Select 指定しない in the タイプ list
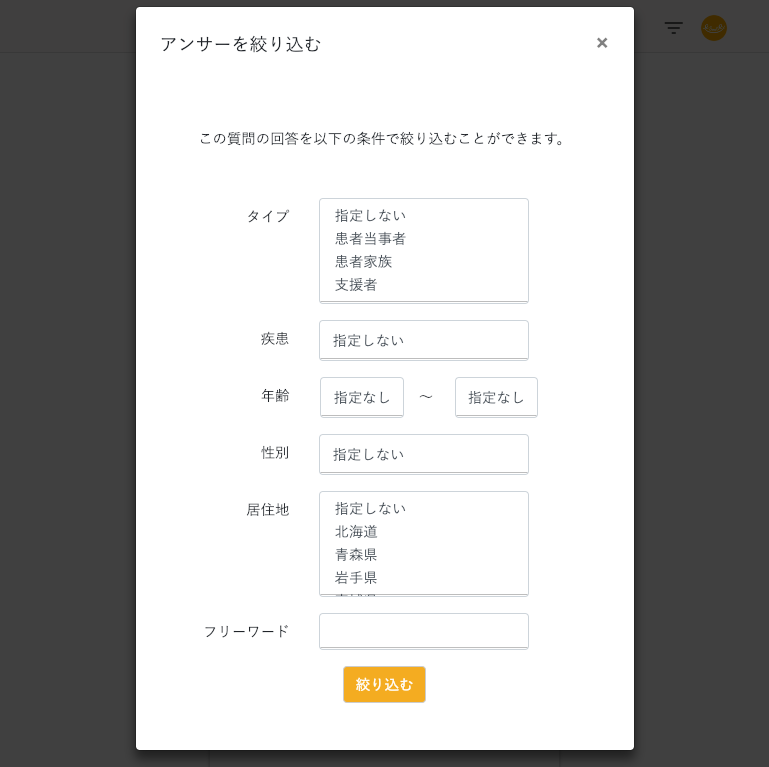 (x=371, y=215)
